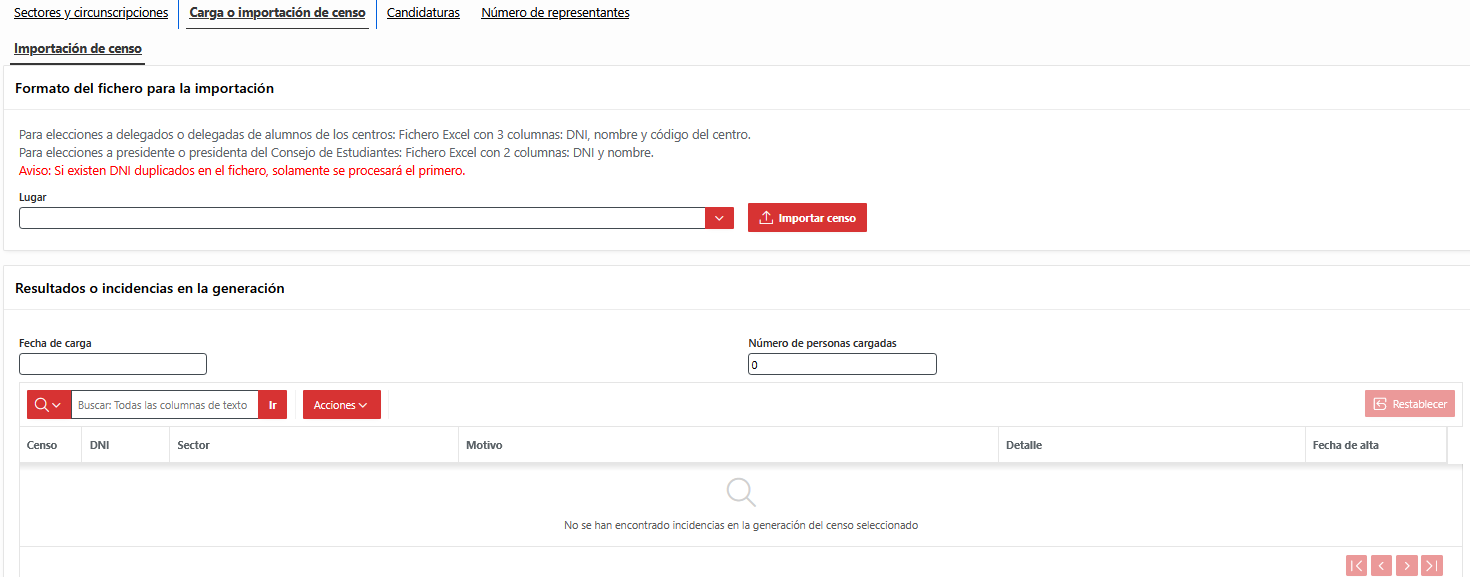The height and width of the screenshot is (577, 1470).
Task: Click the Importar censo button
Action: pyautogui.click(x=807, y=218)
